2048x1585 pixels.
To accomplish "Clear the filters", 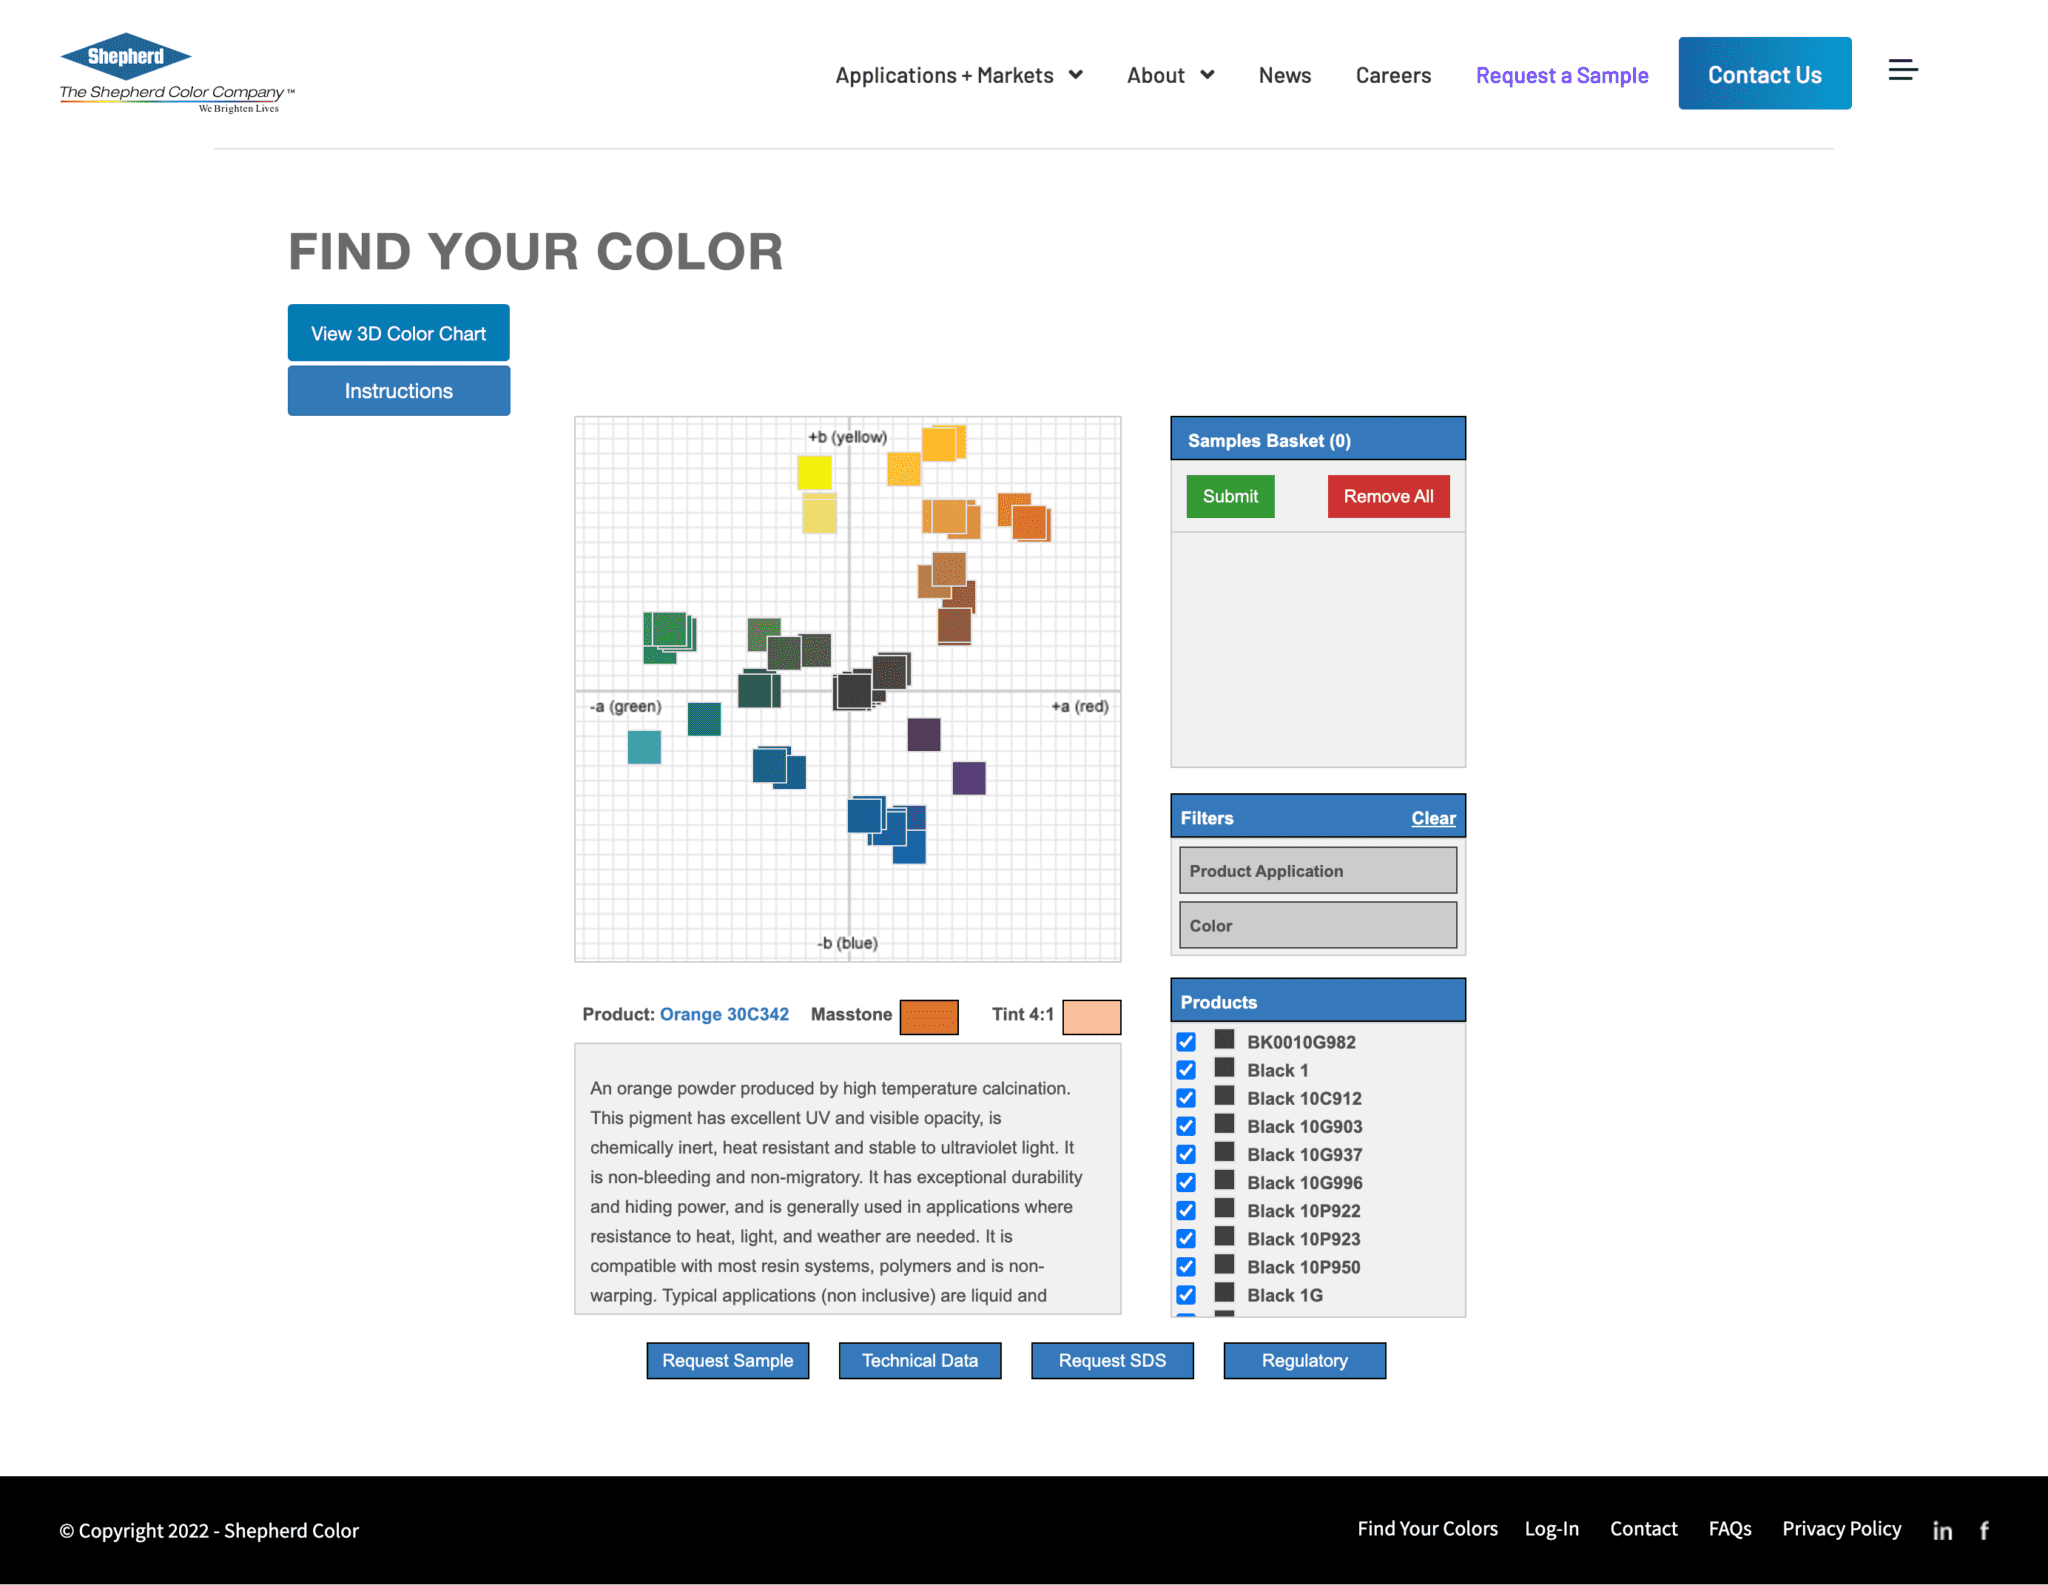I will point(1433,818).
